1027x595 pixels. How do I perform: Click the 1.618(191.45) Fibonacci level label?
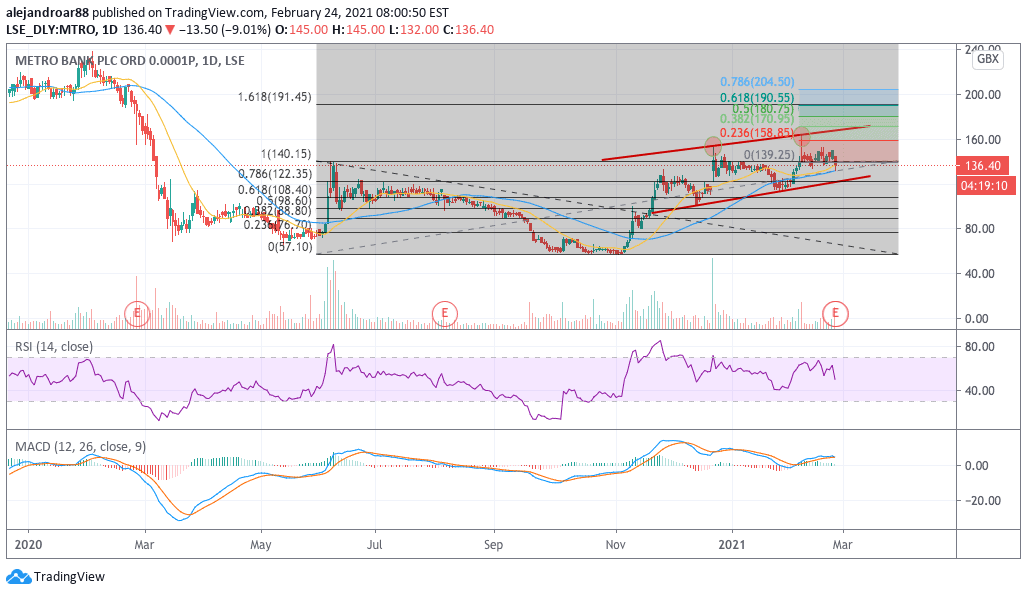pyautogui.click(x=274, y=97)
